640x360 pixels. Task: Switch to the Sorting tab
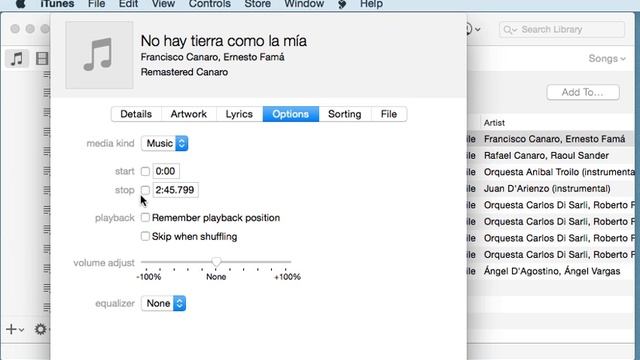[x=345, y=114]
